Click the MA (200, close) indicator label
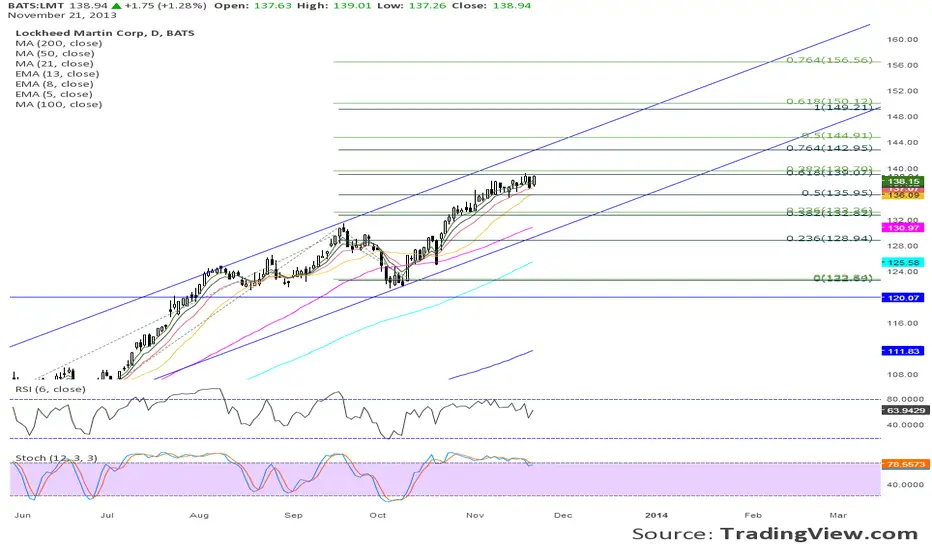The image size is (932, 550). (59, 43)
